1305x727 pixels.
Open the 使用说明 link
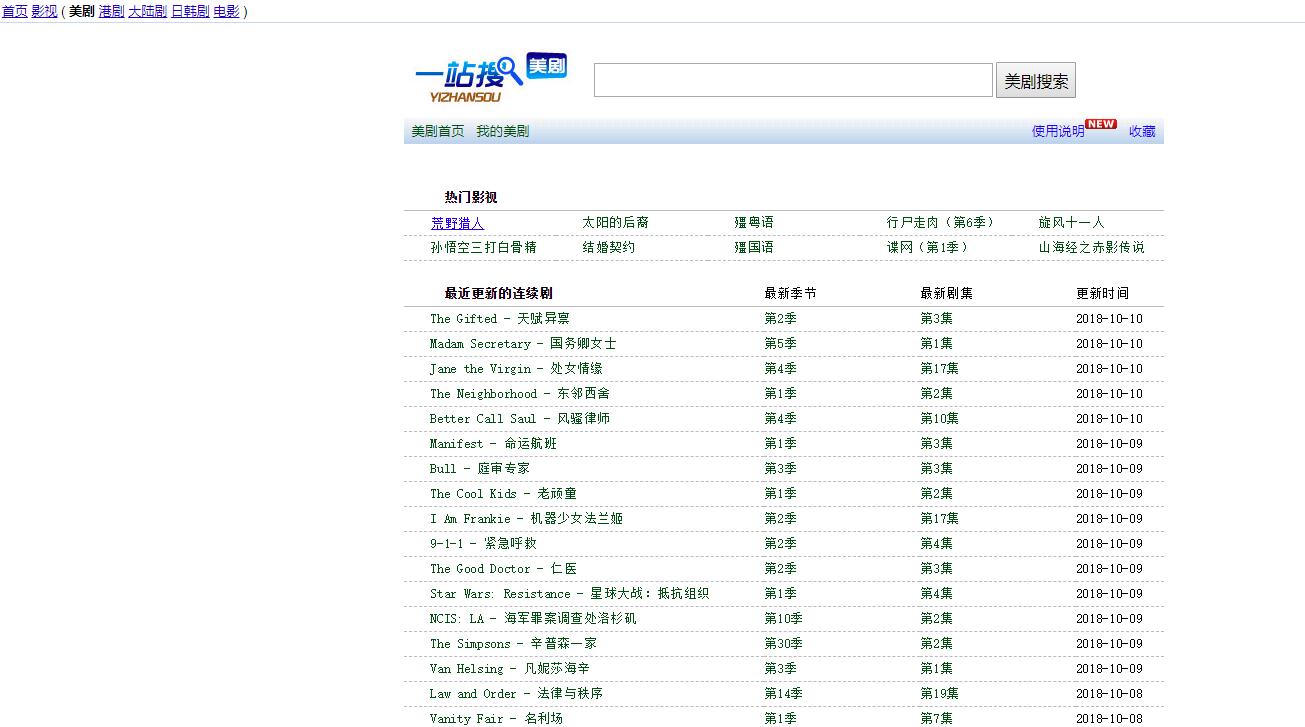point(1058,131)
